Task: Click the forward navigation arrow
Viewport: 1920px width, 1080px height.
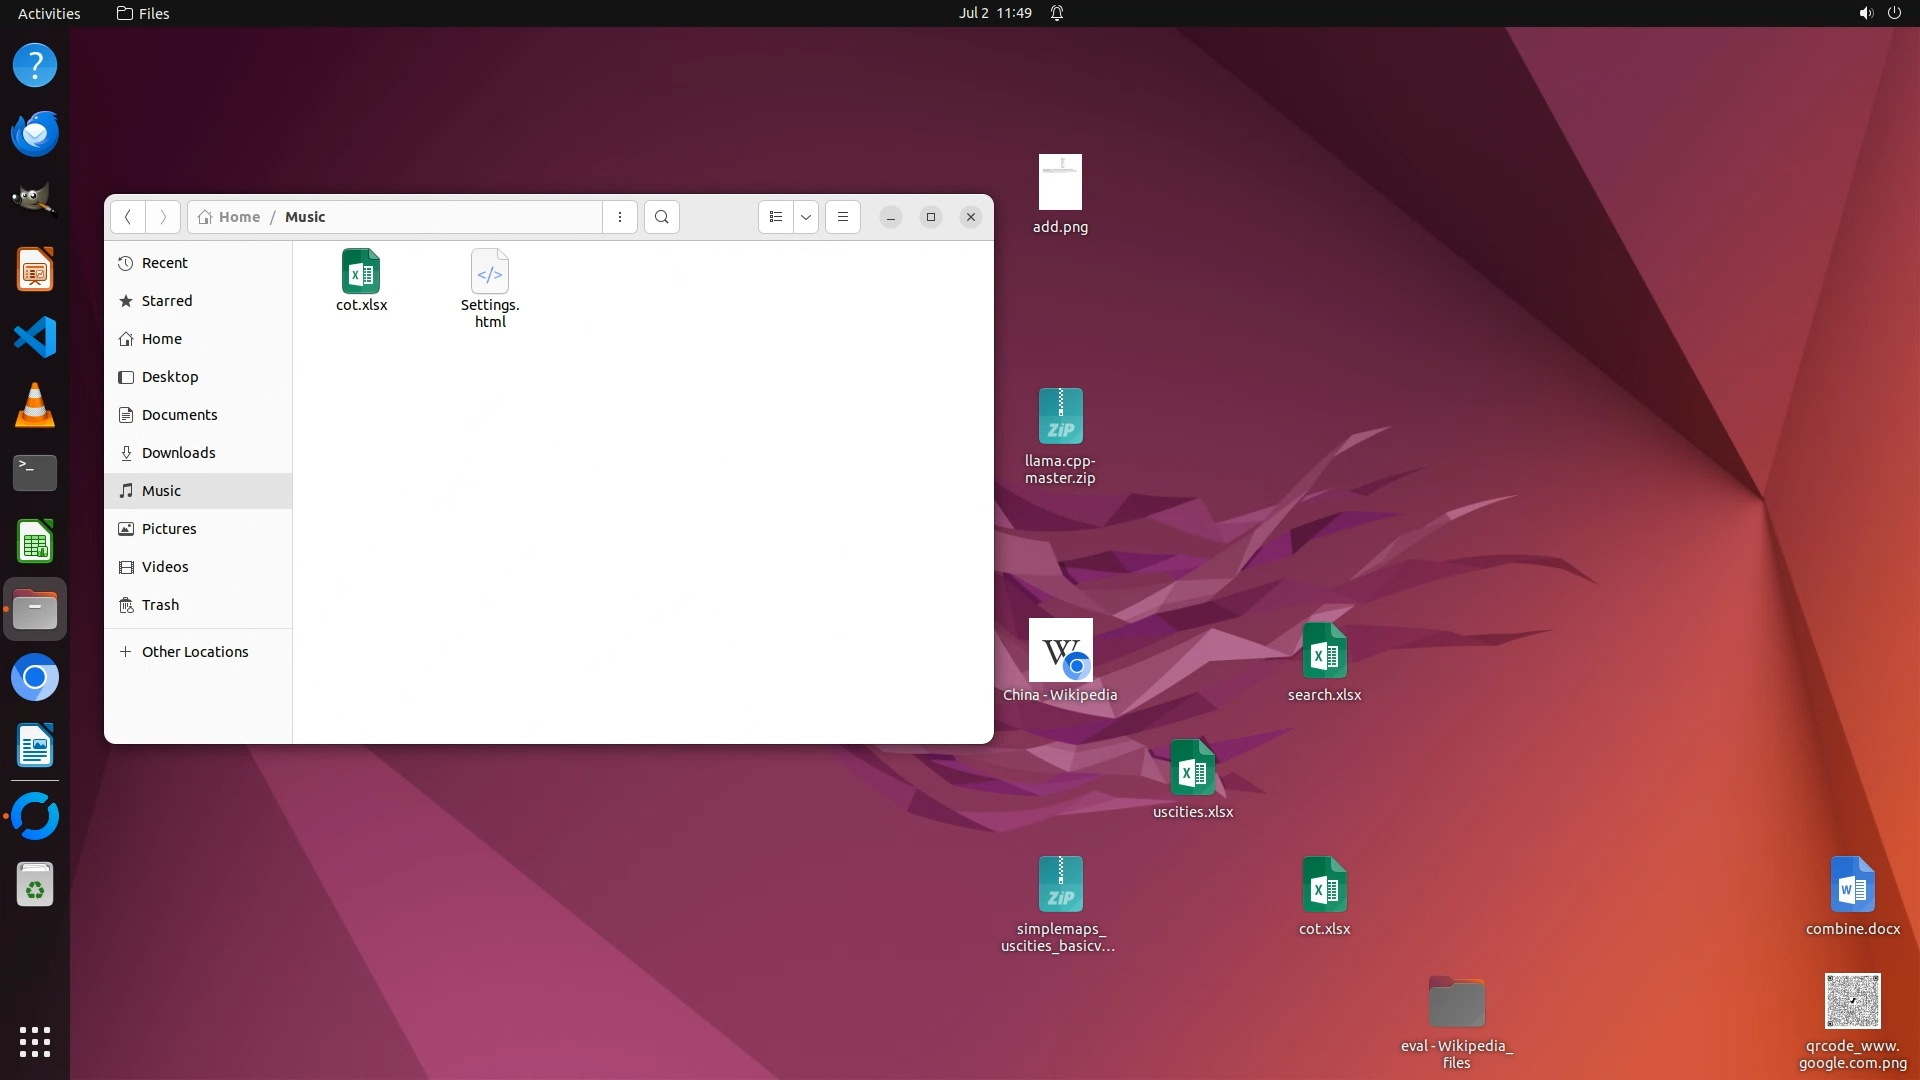Action: pyautogui.click(x=163, y=217)
